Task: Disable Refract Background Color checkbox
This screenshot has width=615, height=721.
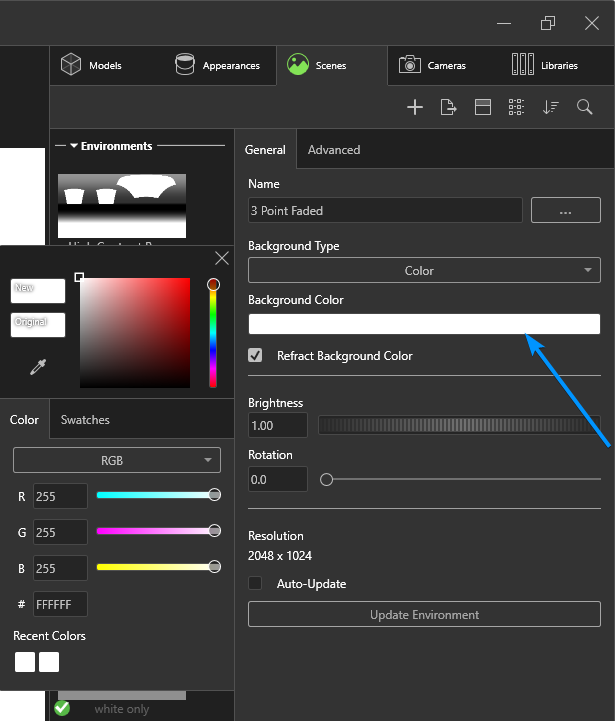Action: click(x=256, y=355)
